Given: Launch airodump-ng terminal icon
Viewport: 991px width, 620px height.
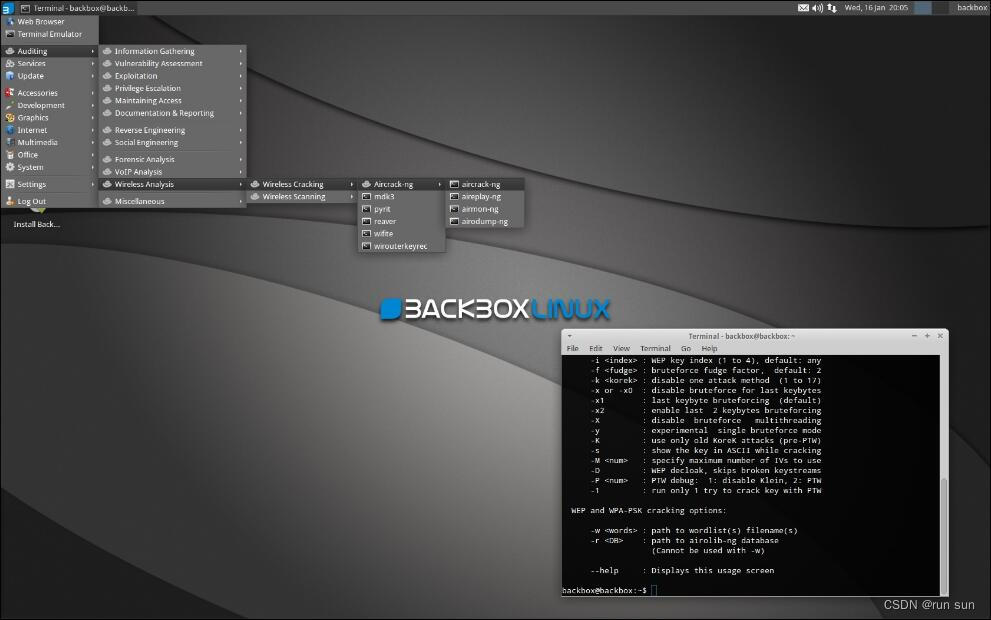Looking at the screenshot, I should 454,221.
